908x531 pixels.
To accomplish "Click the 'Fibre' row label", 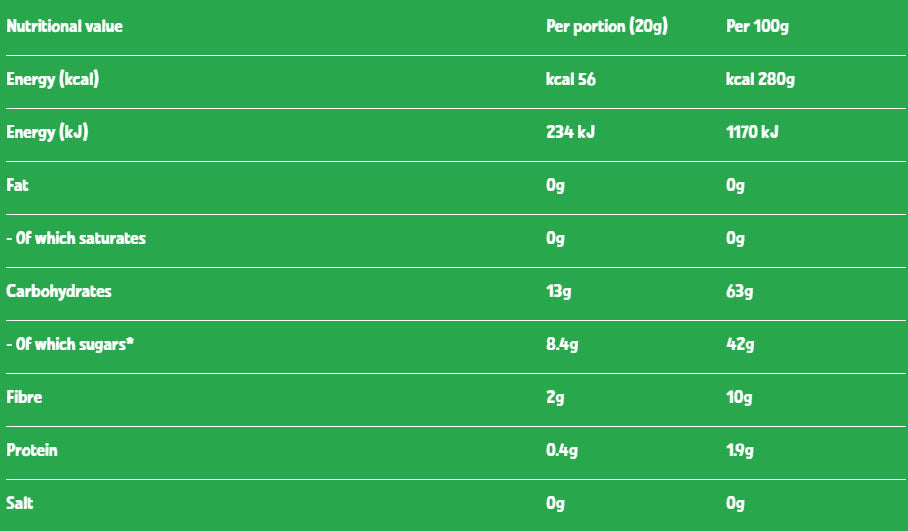I will [x=25, y=398].
